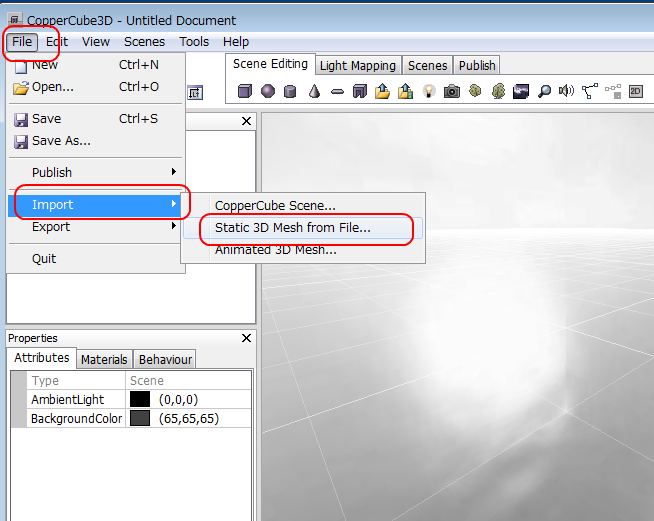Image resolution: width=654 pixels, height=521 pixels.
Task: Open the Help menu
Action: (x=236, y=42)
